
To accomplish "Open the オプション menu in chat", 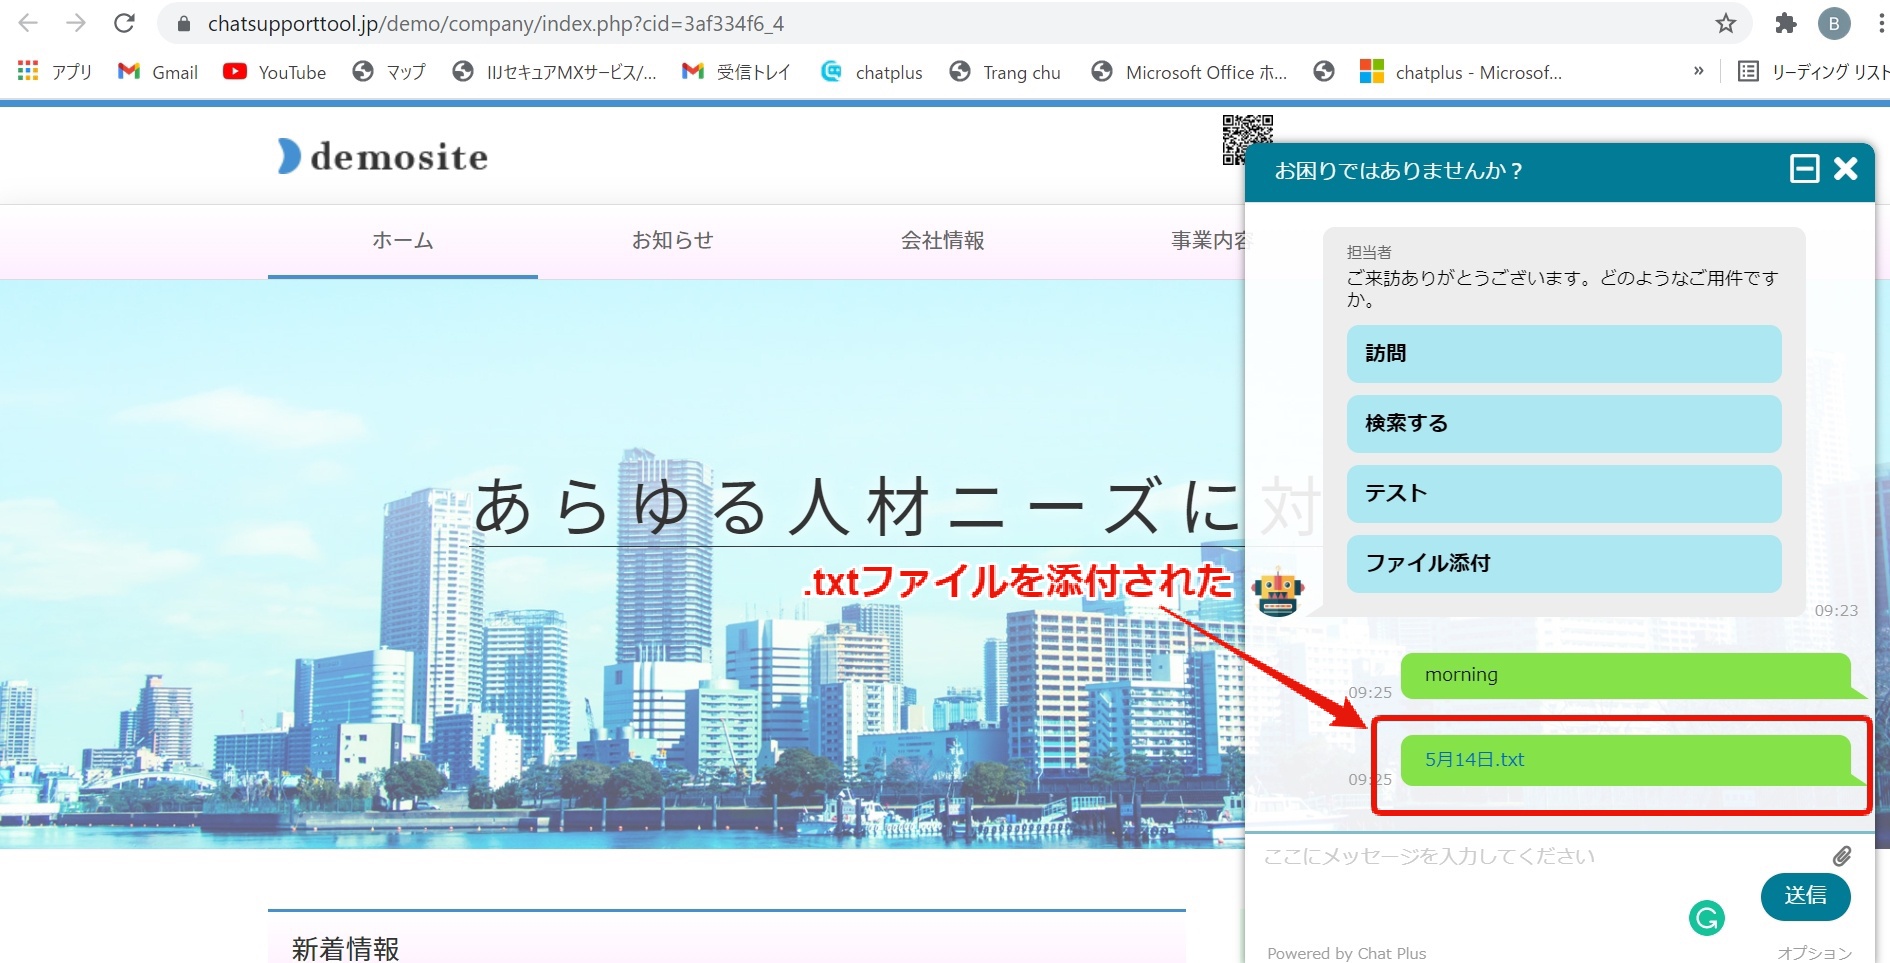I will [x=1814, y=953].
